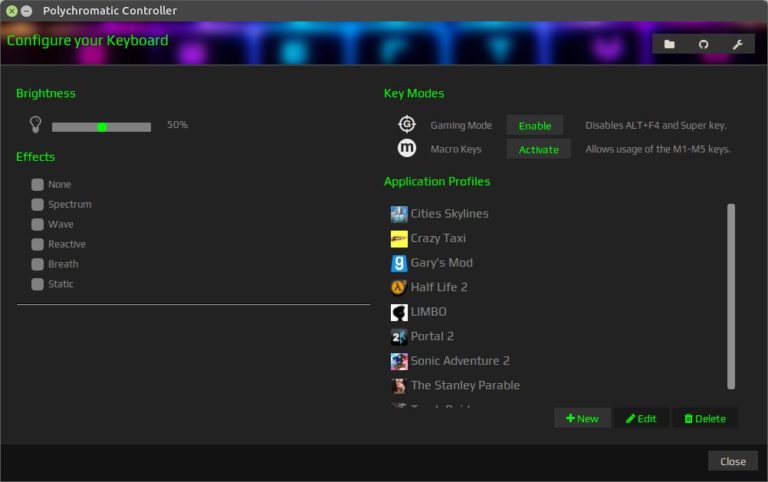Open the GitHub icon in header
This screenshot has width=768, height=482.
(x=703, y=45)
